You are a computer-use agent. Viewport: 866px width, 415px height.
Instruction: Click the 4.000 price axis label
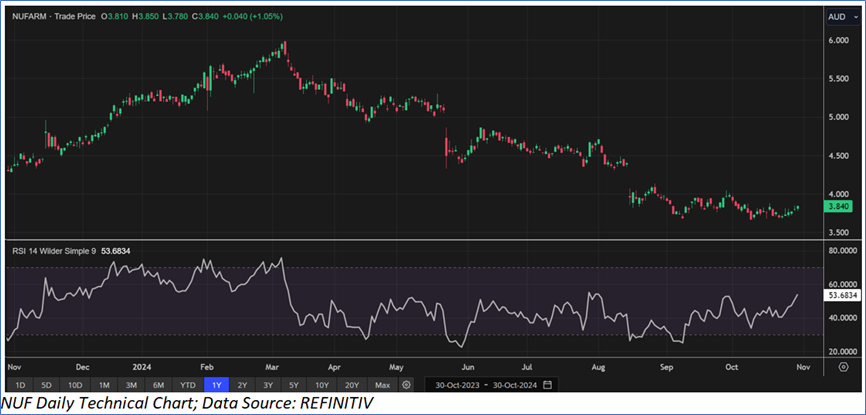(x=836, y=194)
